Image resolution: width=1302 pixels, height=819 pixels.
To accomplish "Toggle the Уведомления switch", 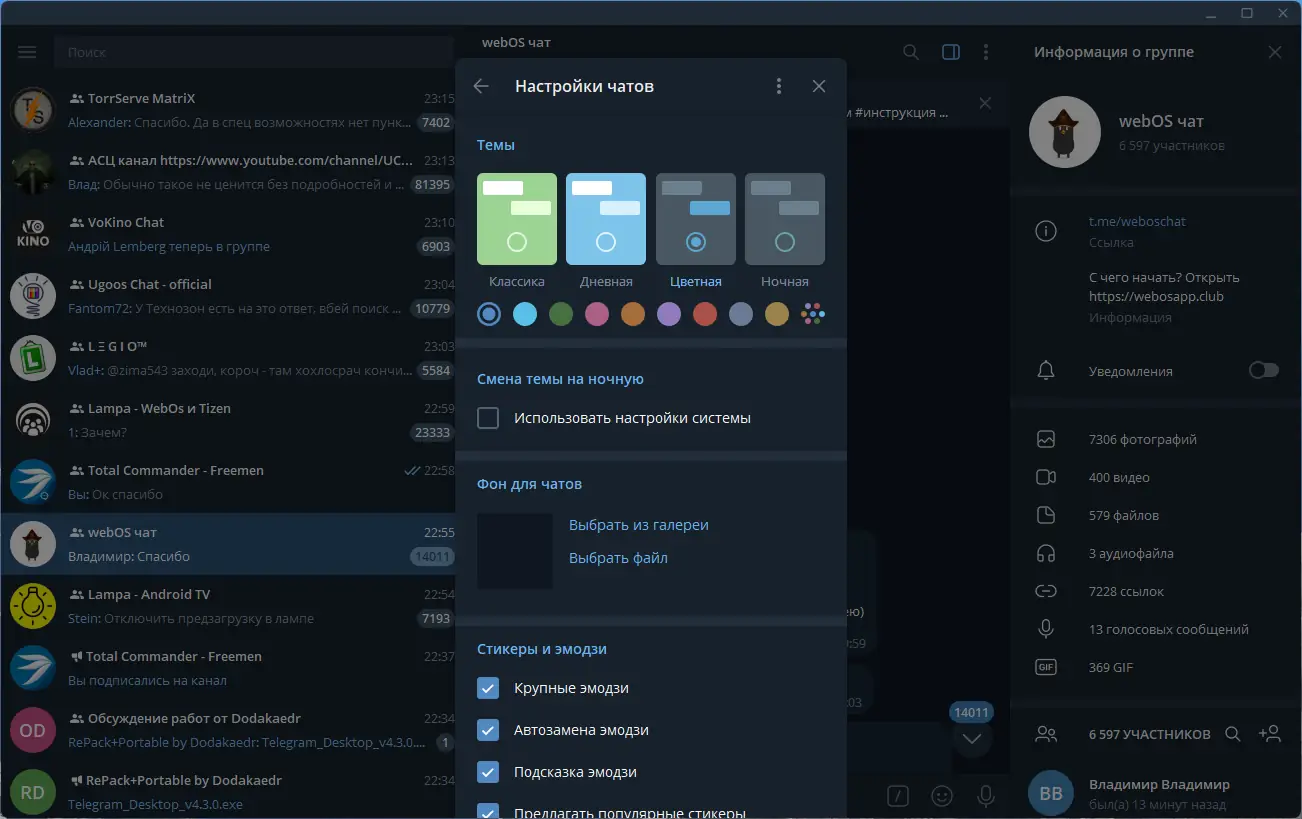I will pos(1263,370).
